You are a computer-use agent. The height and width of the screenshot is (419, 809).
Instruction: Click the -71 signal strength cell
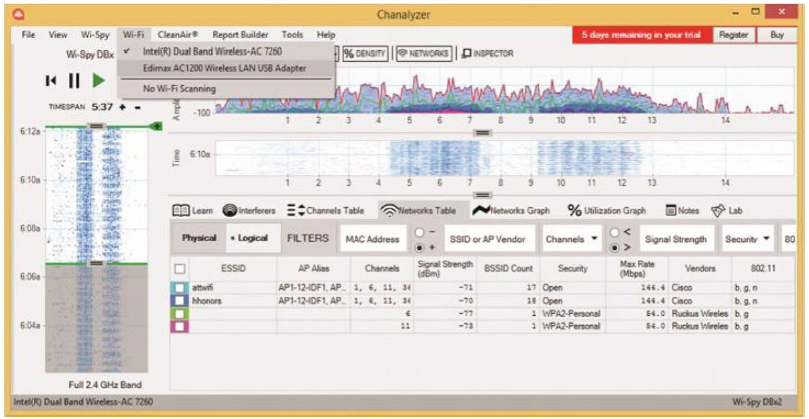(445, 288)
